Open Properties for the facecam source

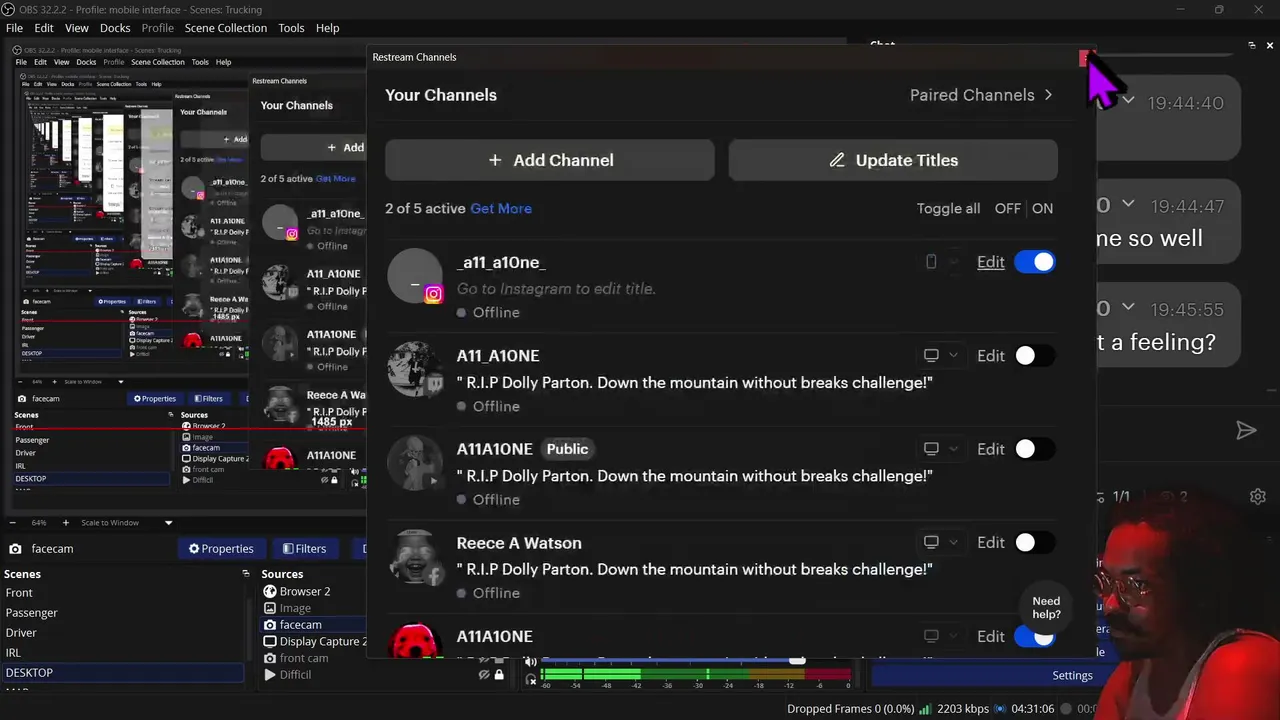coord(221,548)
